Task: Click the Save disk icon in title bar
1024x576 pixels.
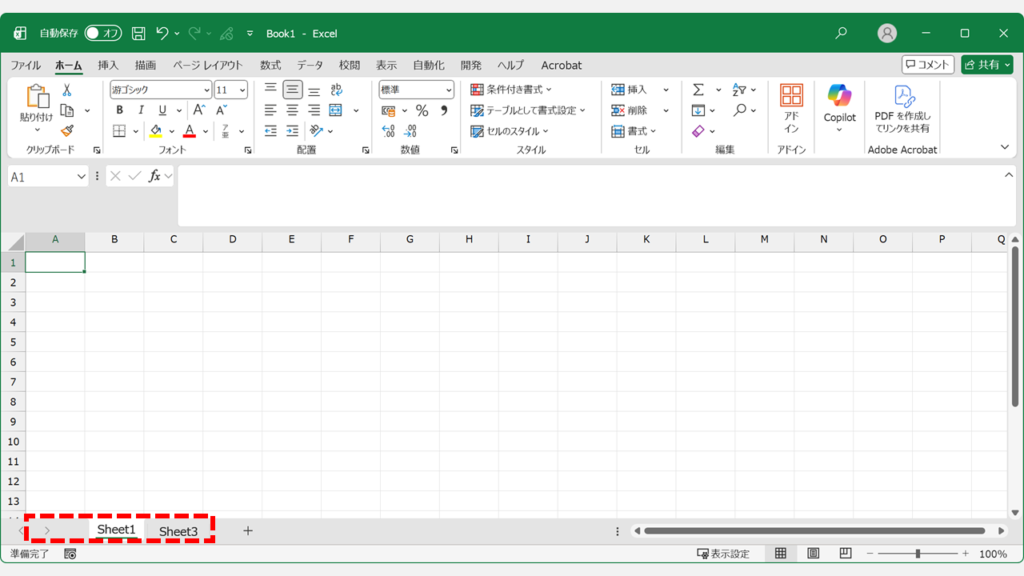Action: 139,33
